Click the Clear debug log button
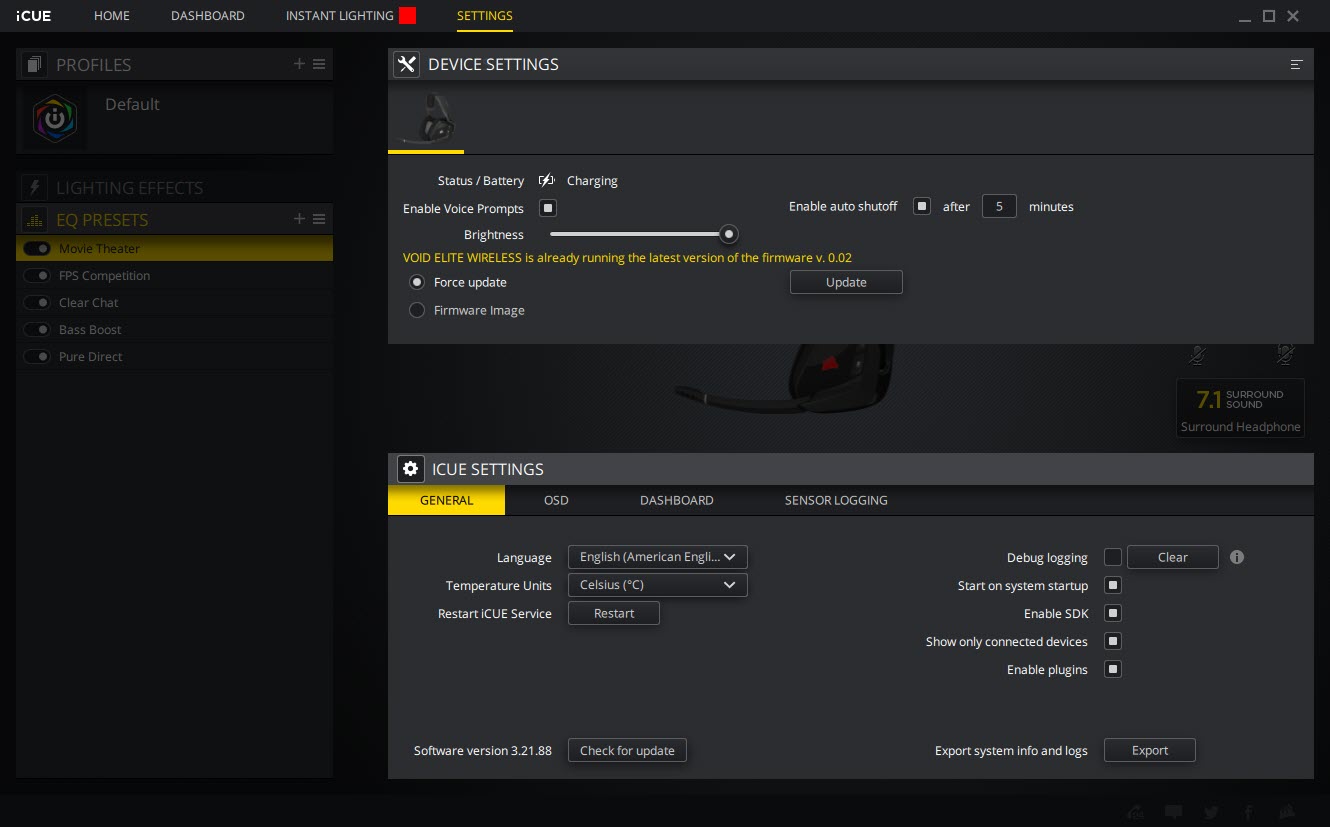 pos(1173,557)
